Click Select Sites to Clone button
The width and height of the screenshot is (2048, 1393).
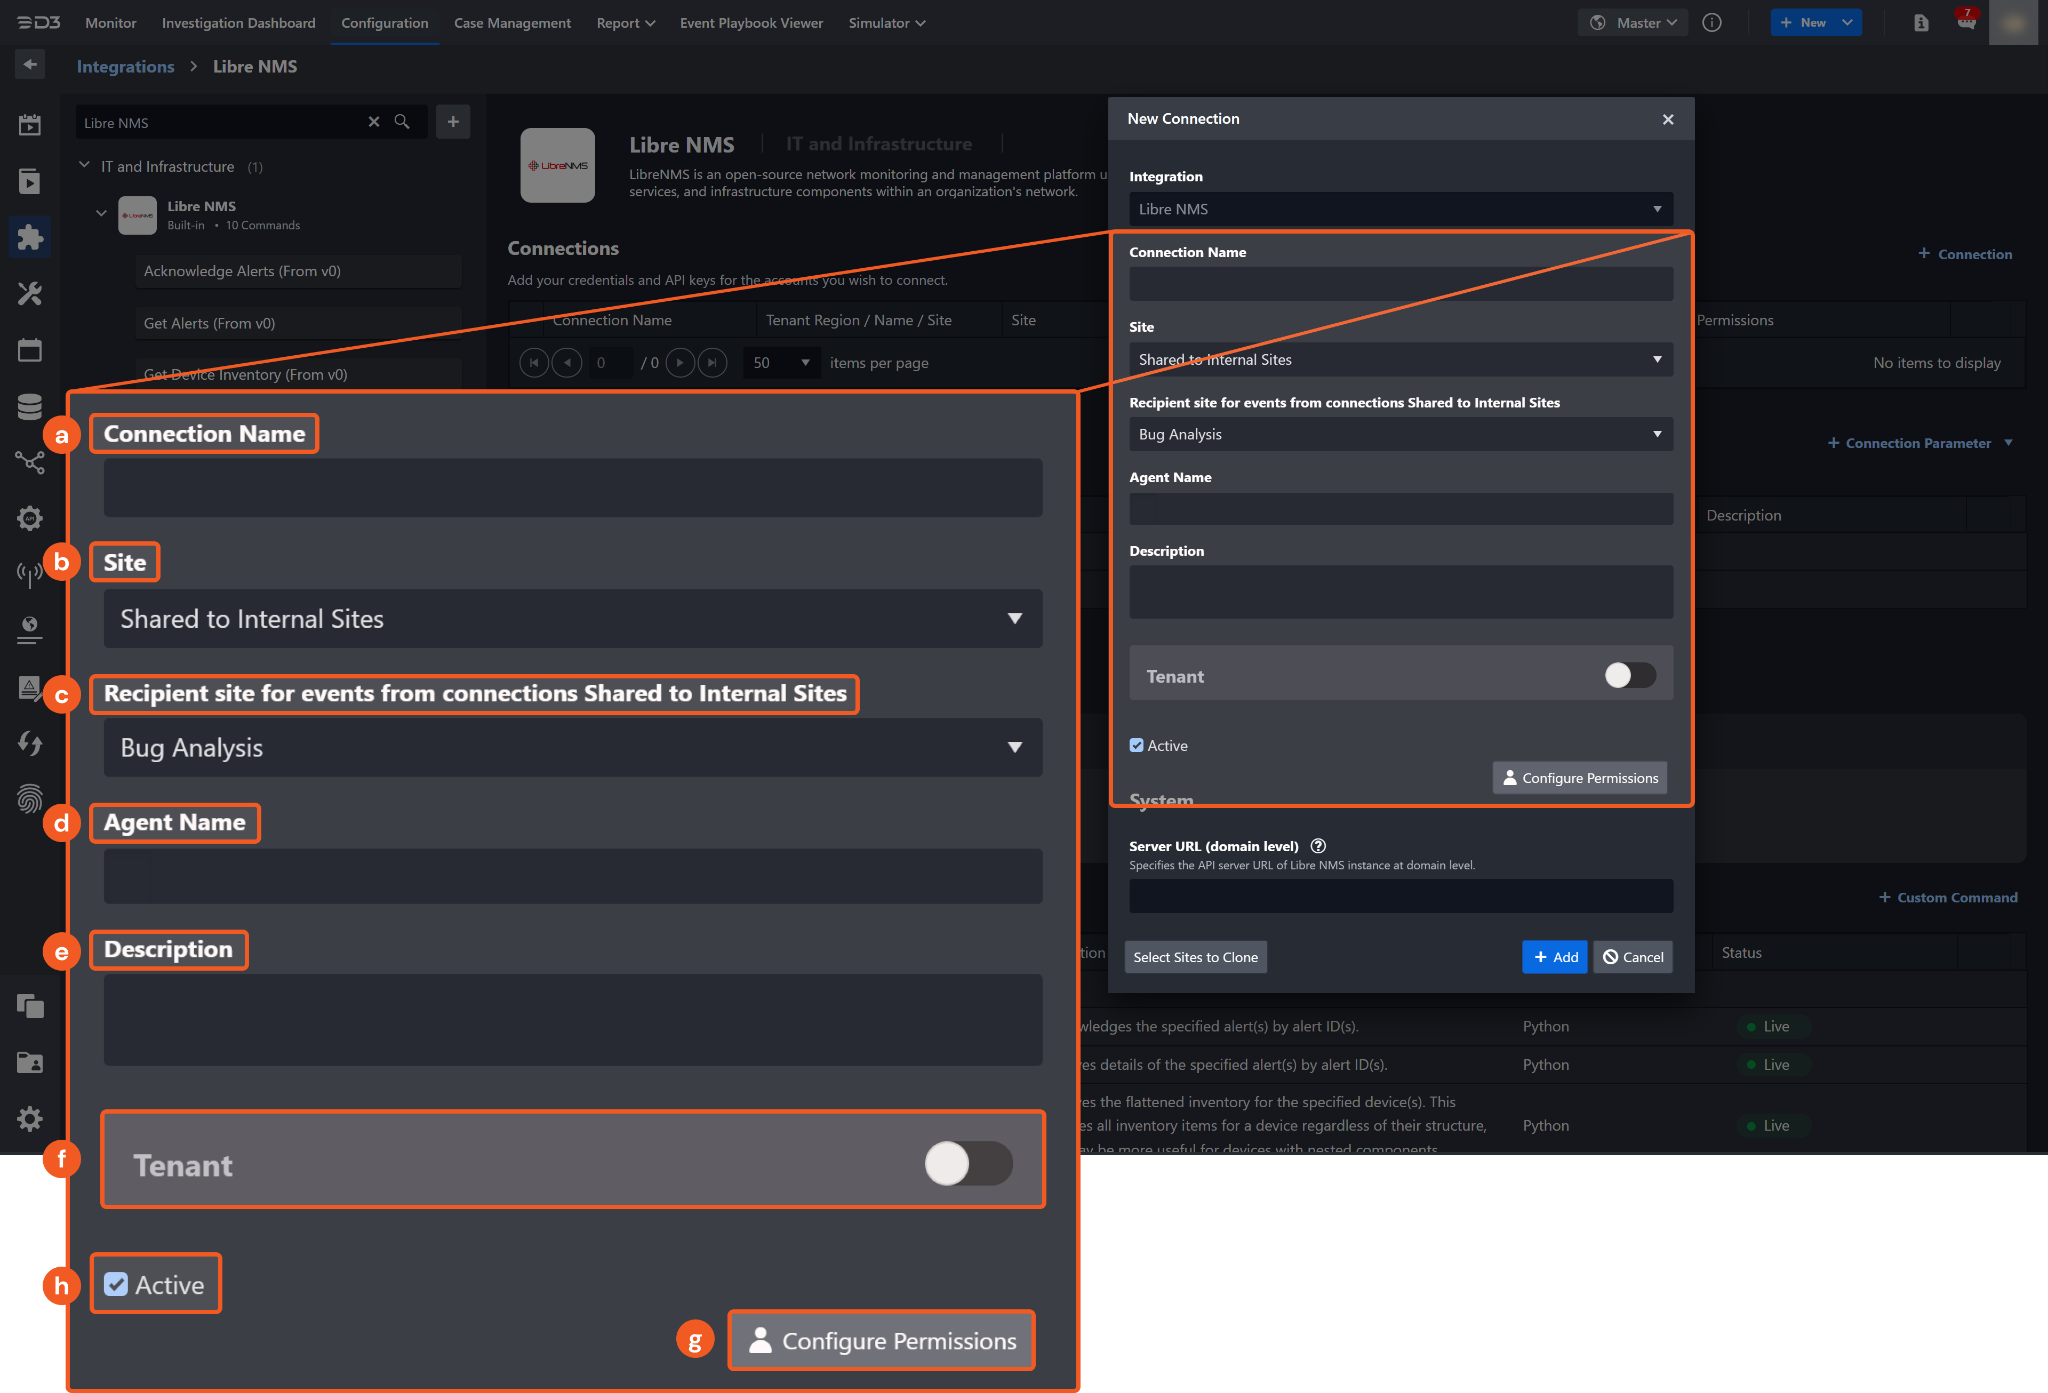click(1195, 957)
